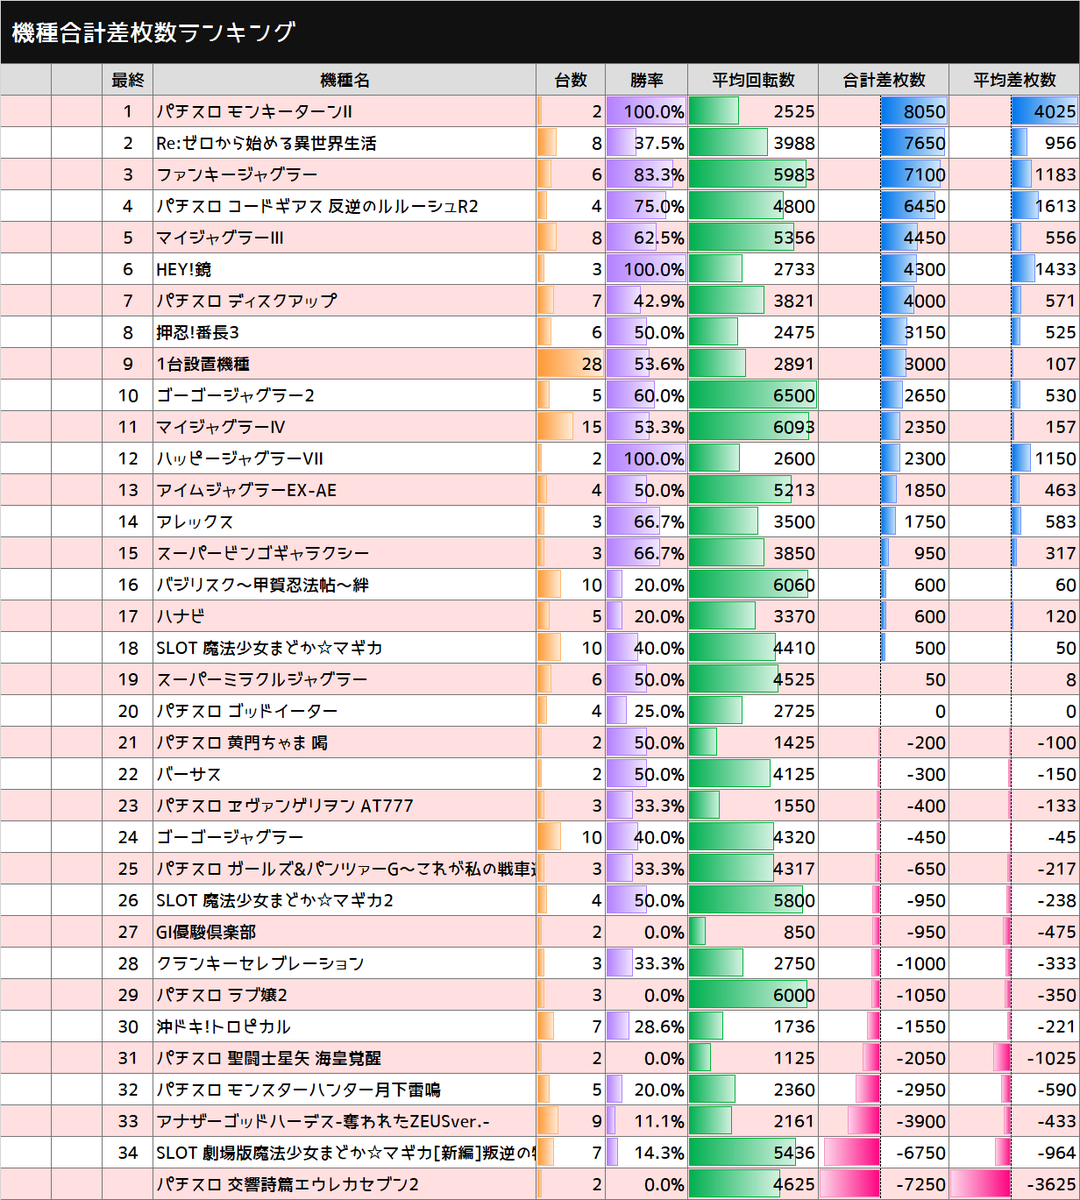Click the 機種合計差枚数ランキング title
The image size is (1080, 1200).
click(x=153, y=32)
